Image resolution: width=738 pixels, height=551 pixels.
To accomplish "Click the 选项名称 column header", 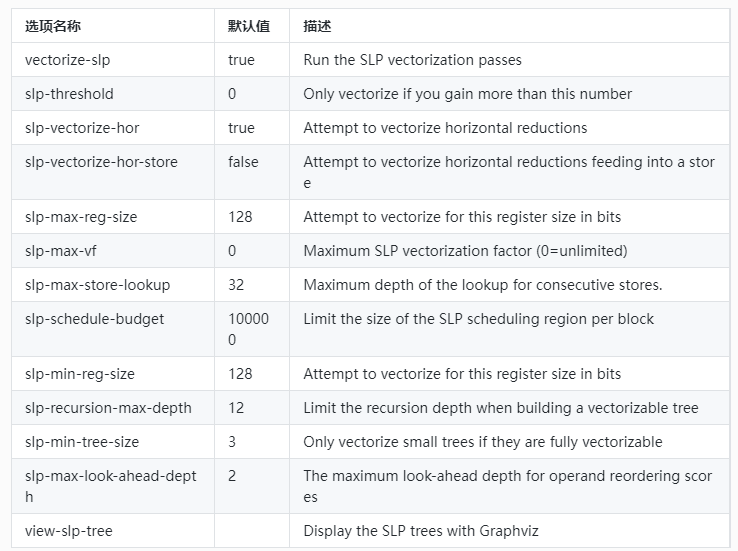I will click(x=53, y=26).
